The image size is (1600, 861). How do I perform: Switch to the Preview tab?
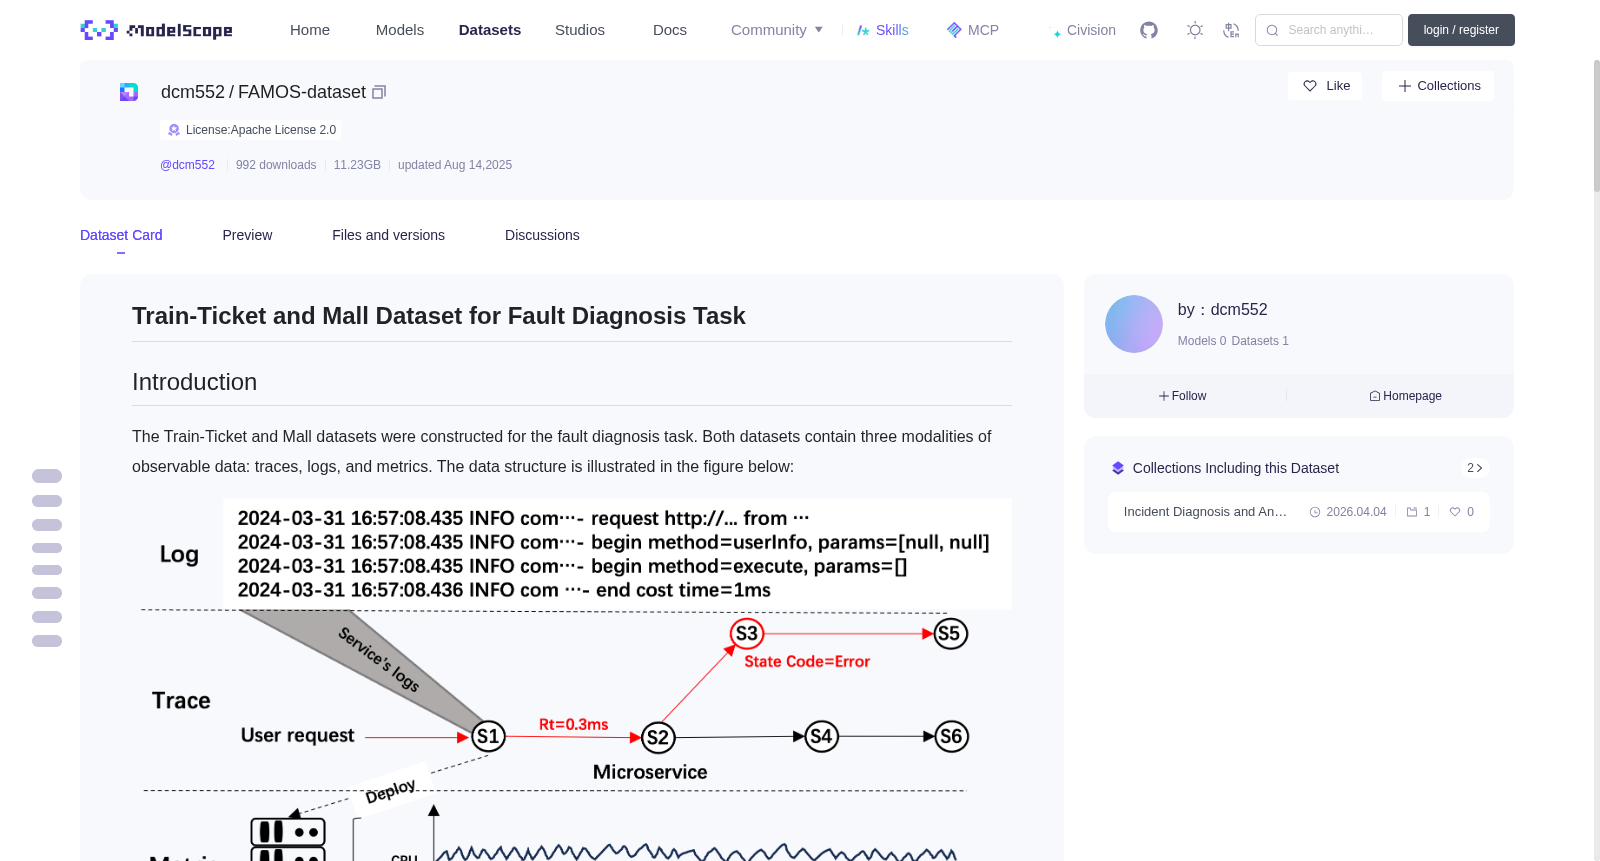coord(247,235)
